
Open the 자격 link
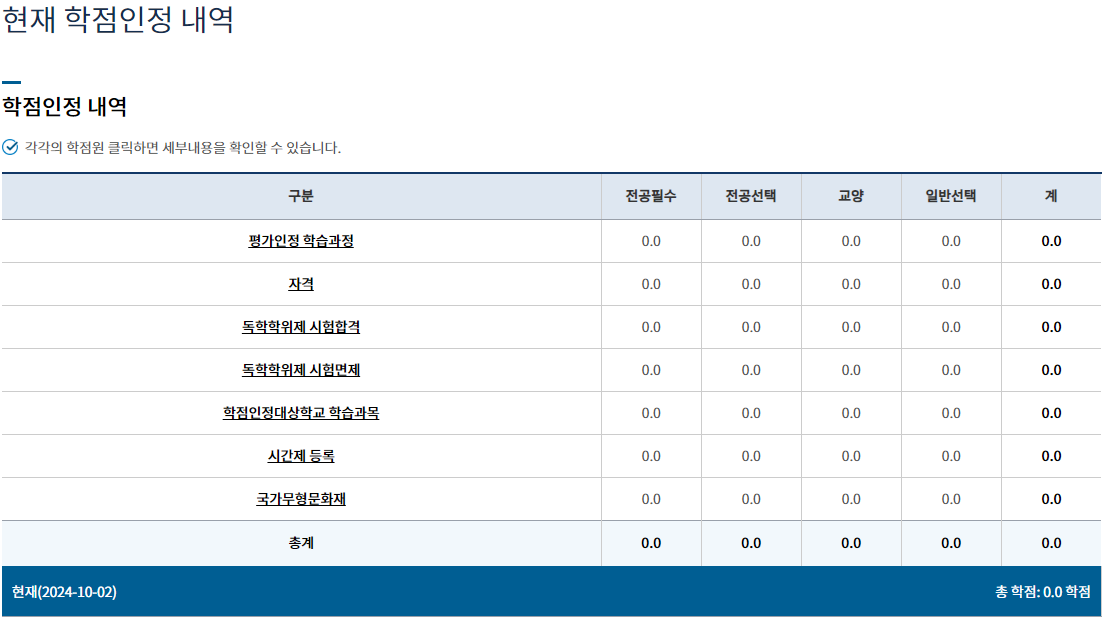coord(301,284)
